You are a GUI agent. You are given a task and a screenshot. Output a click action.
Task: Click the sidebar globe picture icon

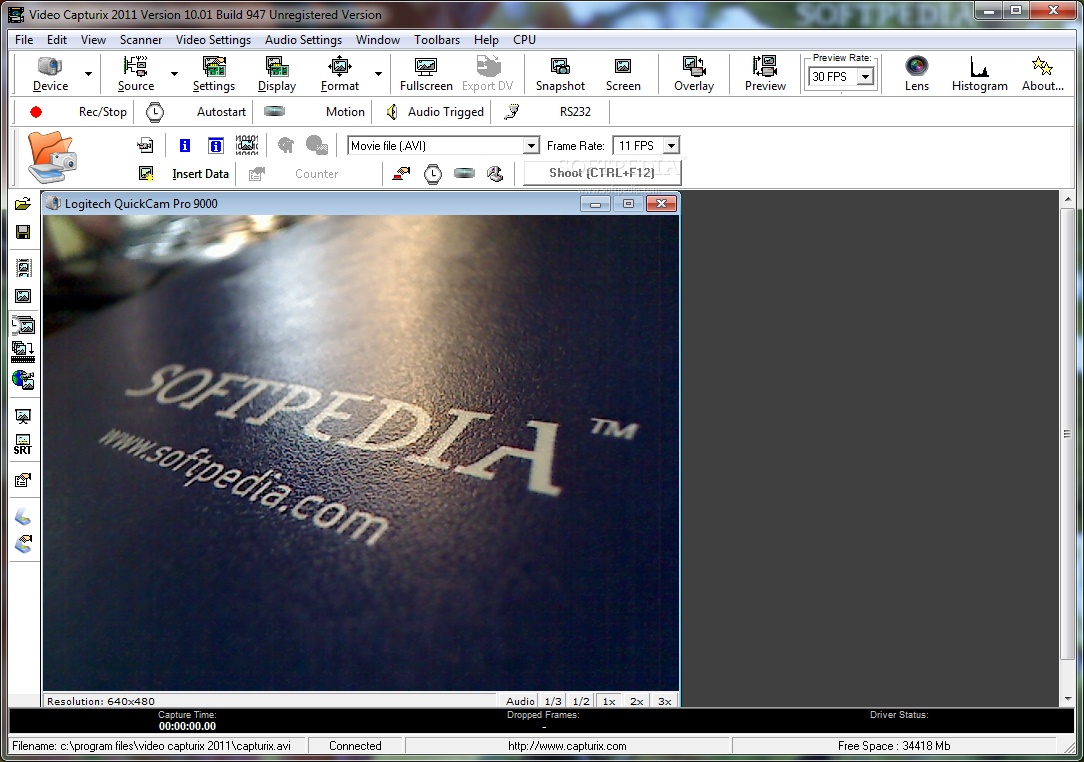23,380
